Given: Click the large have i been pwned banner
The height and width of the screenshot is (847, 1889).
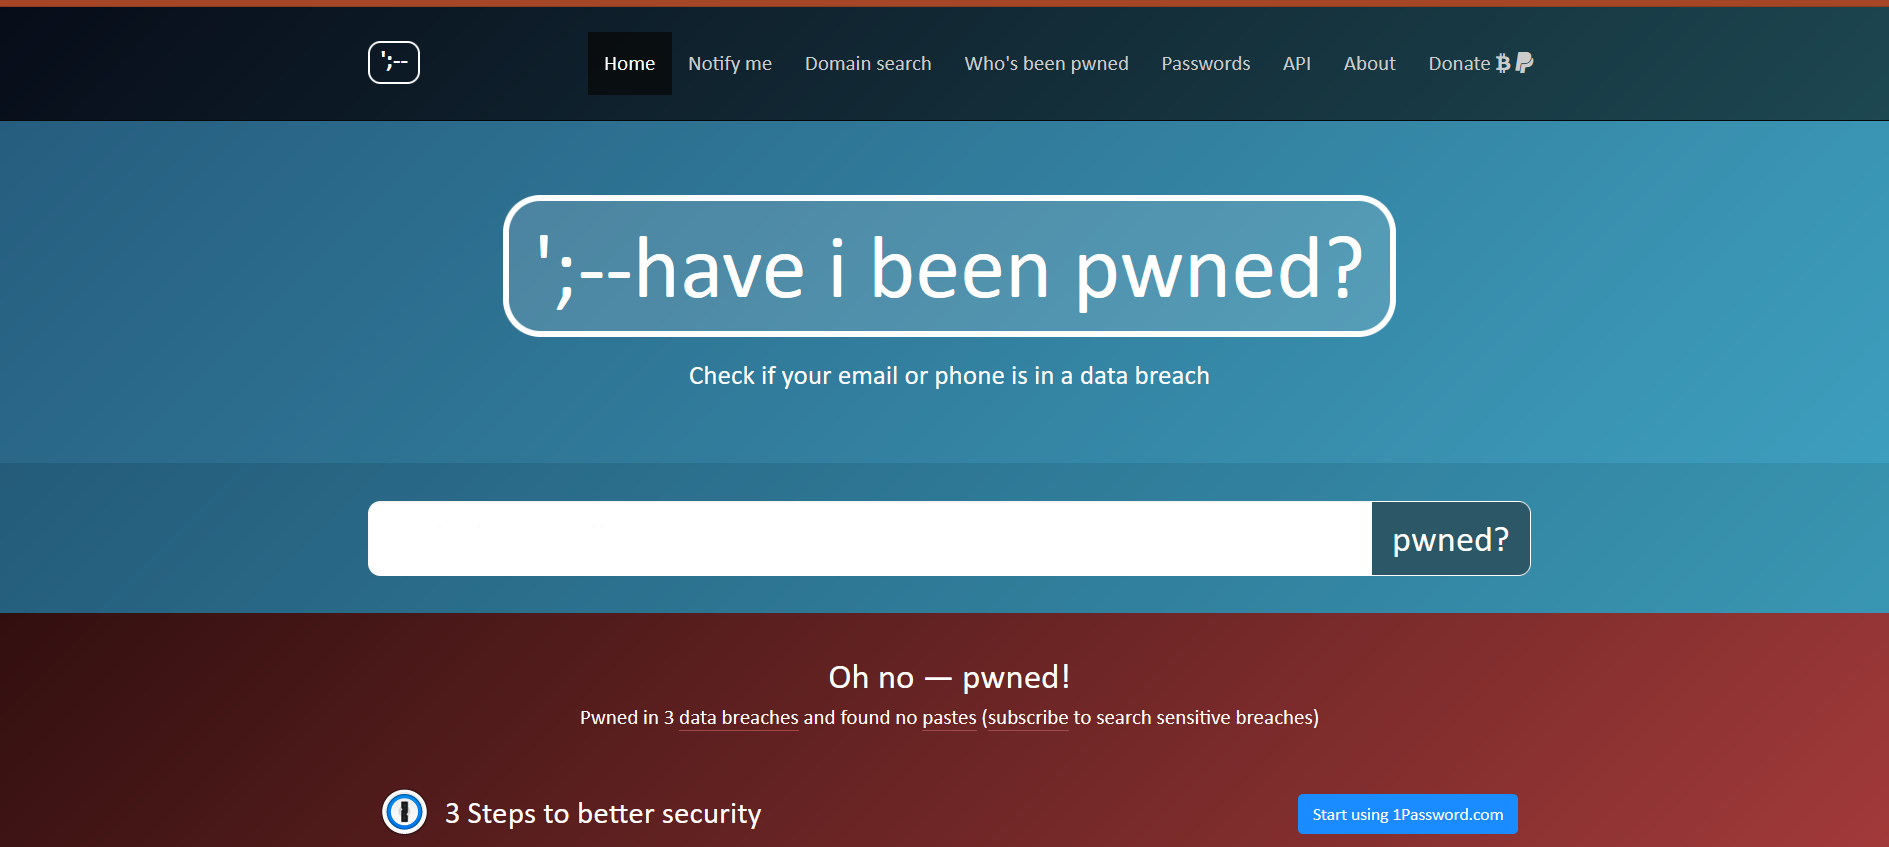Looking at the screenshot, I should [949, 266].
